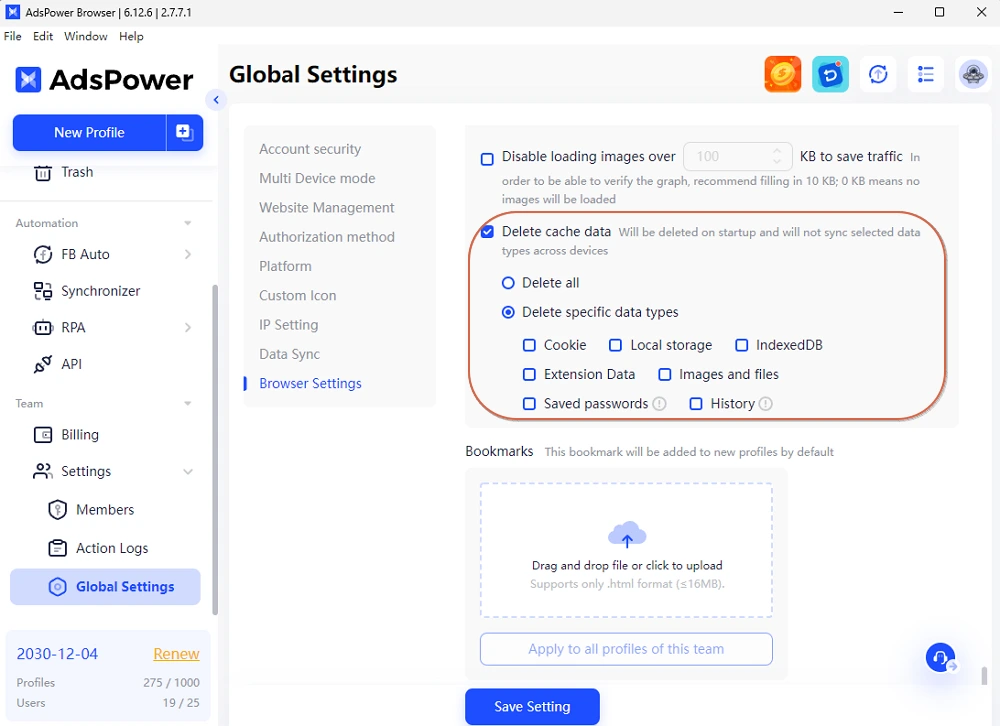Select Delete specific data types radio
1000x726 pixels.
coord(508,312)
